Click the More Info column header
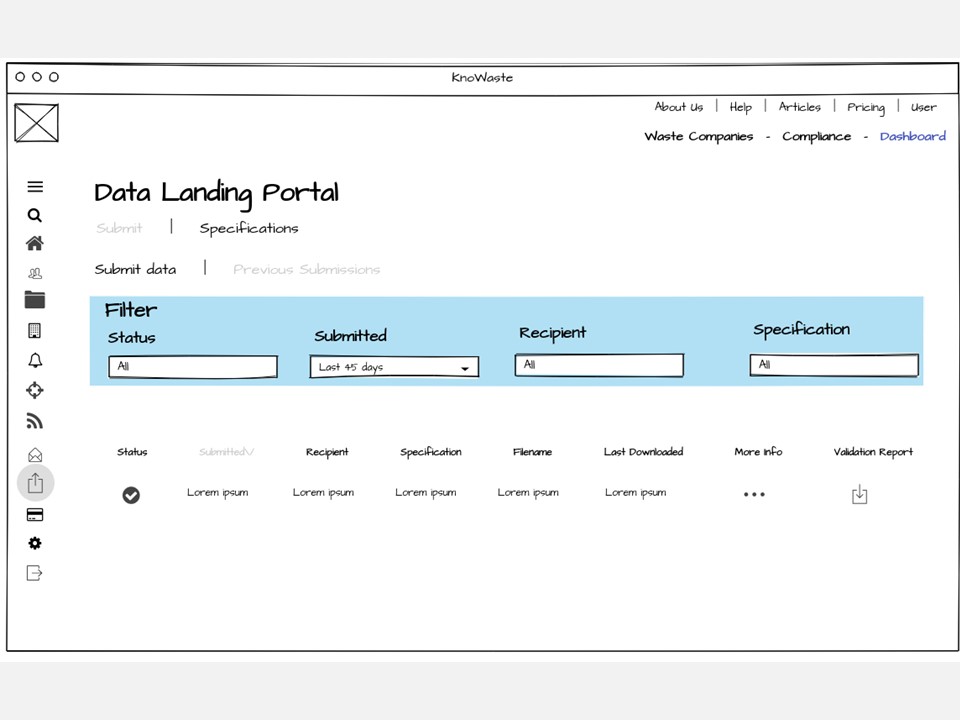Image resolution: width=960 pixels, height=720 pixels. 758,452
